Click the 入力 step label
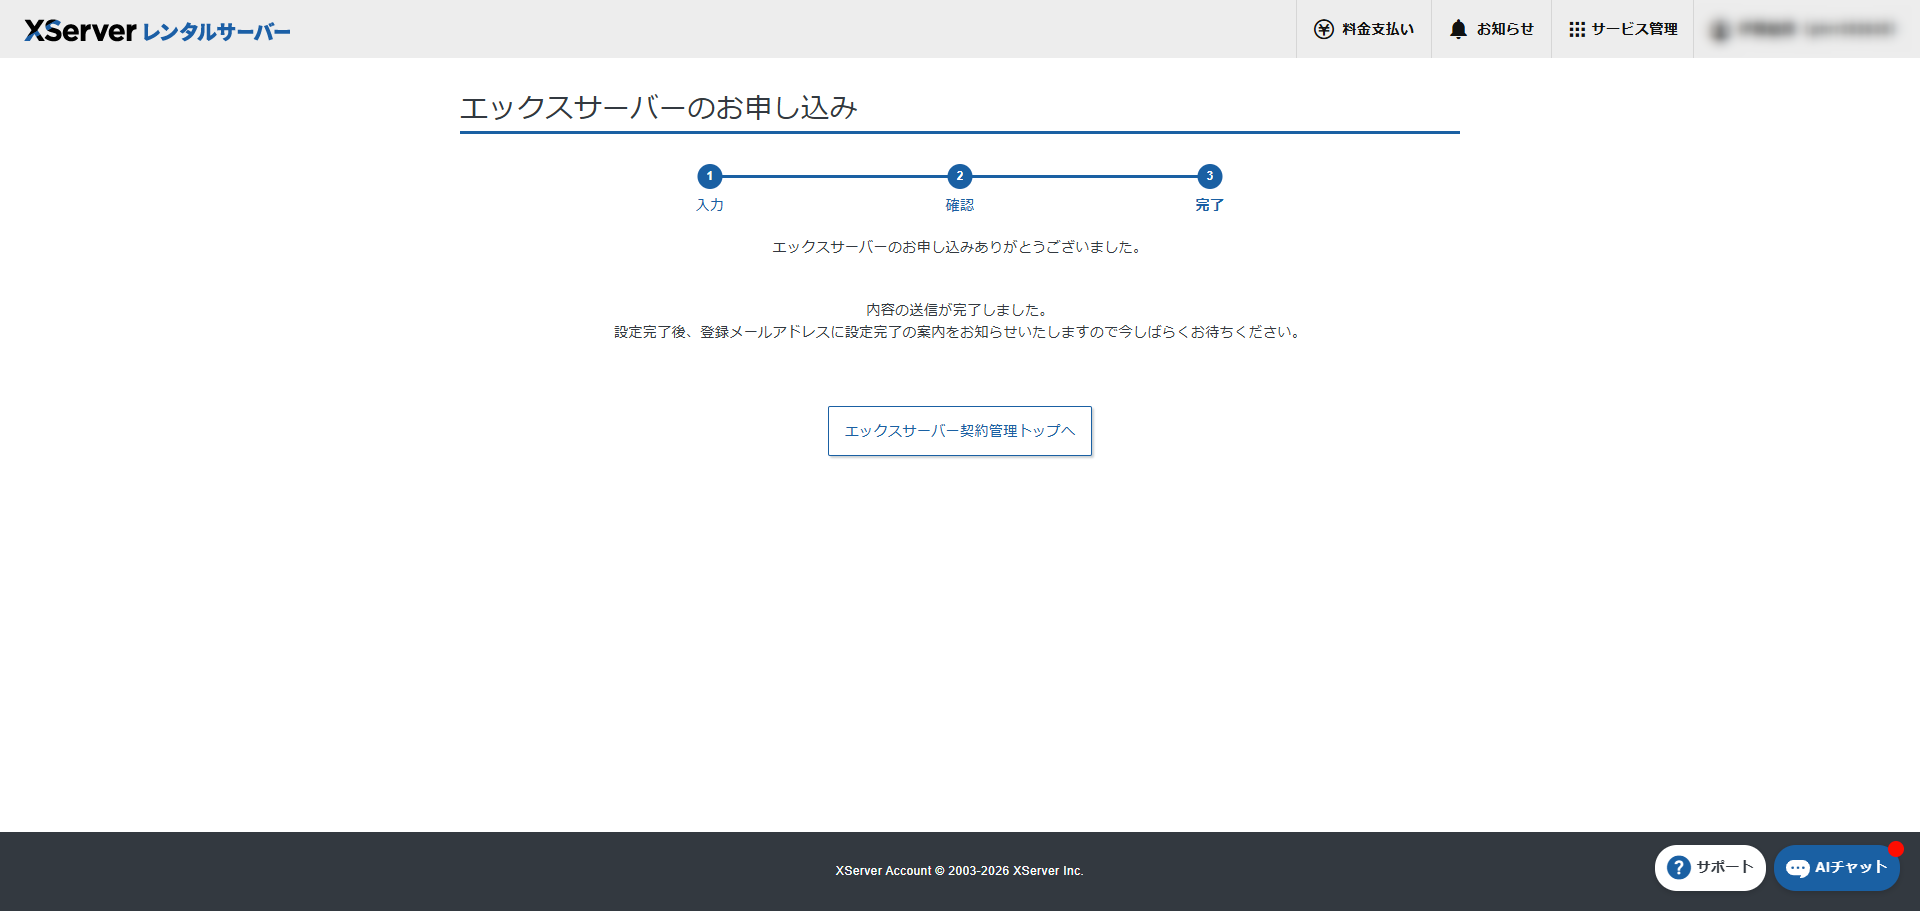Image resolution: width=1920 pixels, height=911 pixels. tap(709, 205)
